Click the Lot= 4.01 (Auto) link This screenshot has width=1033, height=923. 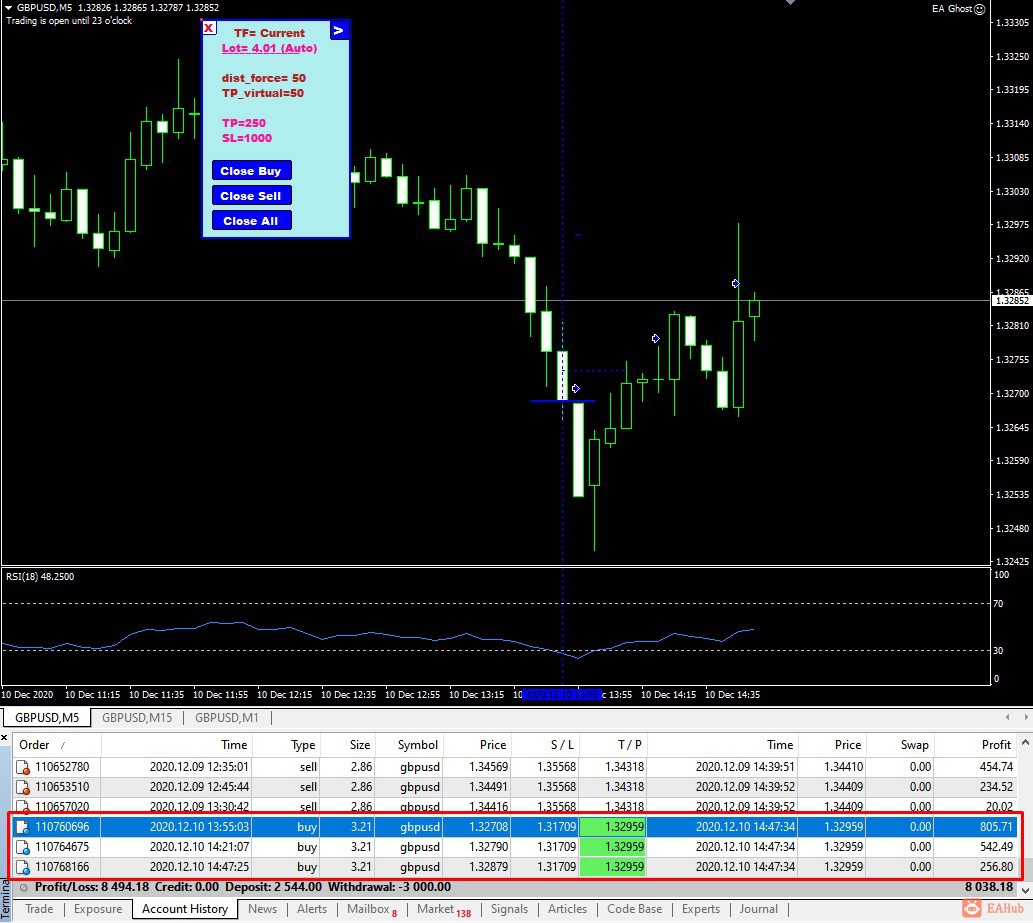269,48
